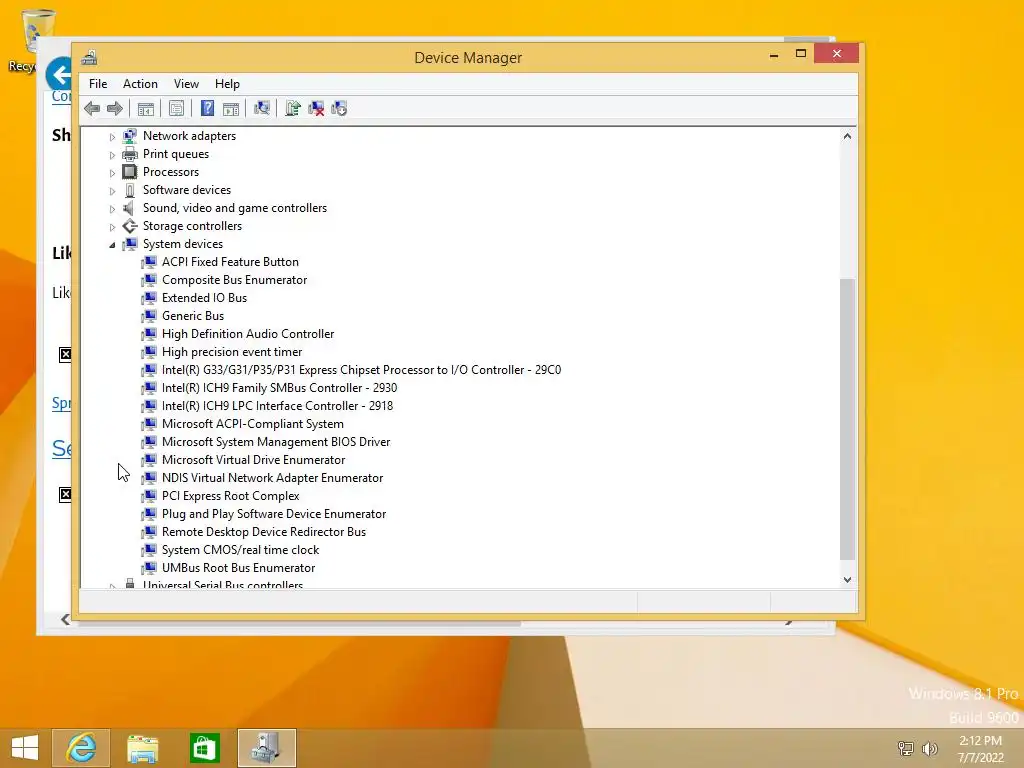The height and width of the screenshot is (768, 1024).
Task: Click the network icon in system tray
Action: [906, 748]
